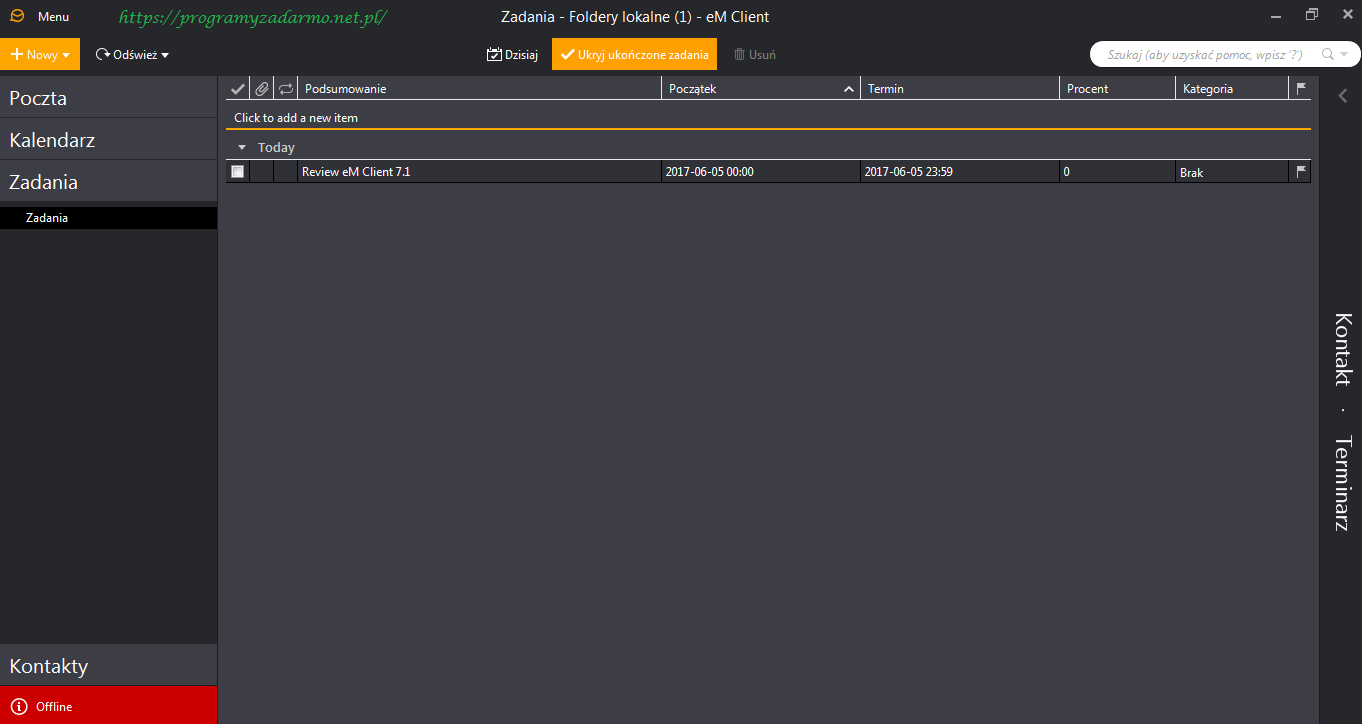Collapse the Today task group
Screen dimensions: 1362x724
point(242,147)
